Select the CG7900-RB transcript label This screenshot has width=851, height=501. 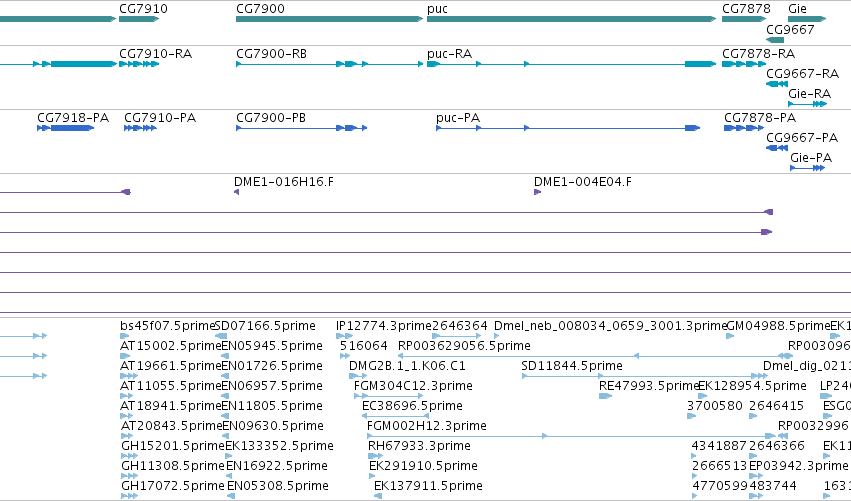coord(271,54)
